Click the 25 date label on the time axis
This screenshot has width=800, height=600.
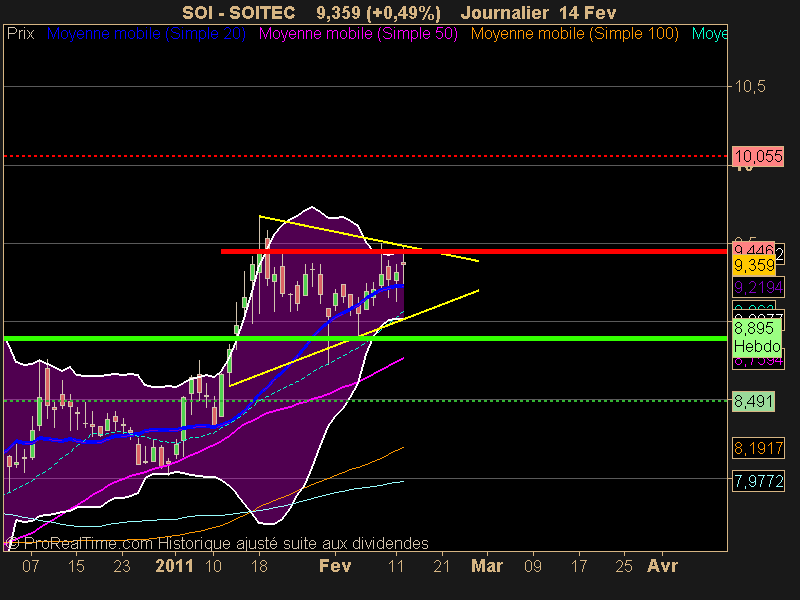[x=624, y=566]
